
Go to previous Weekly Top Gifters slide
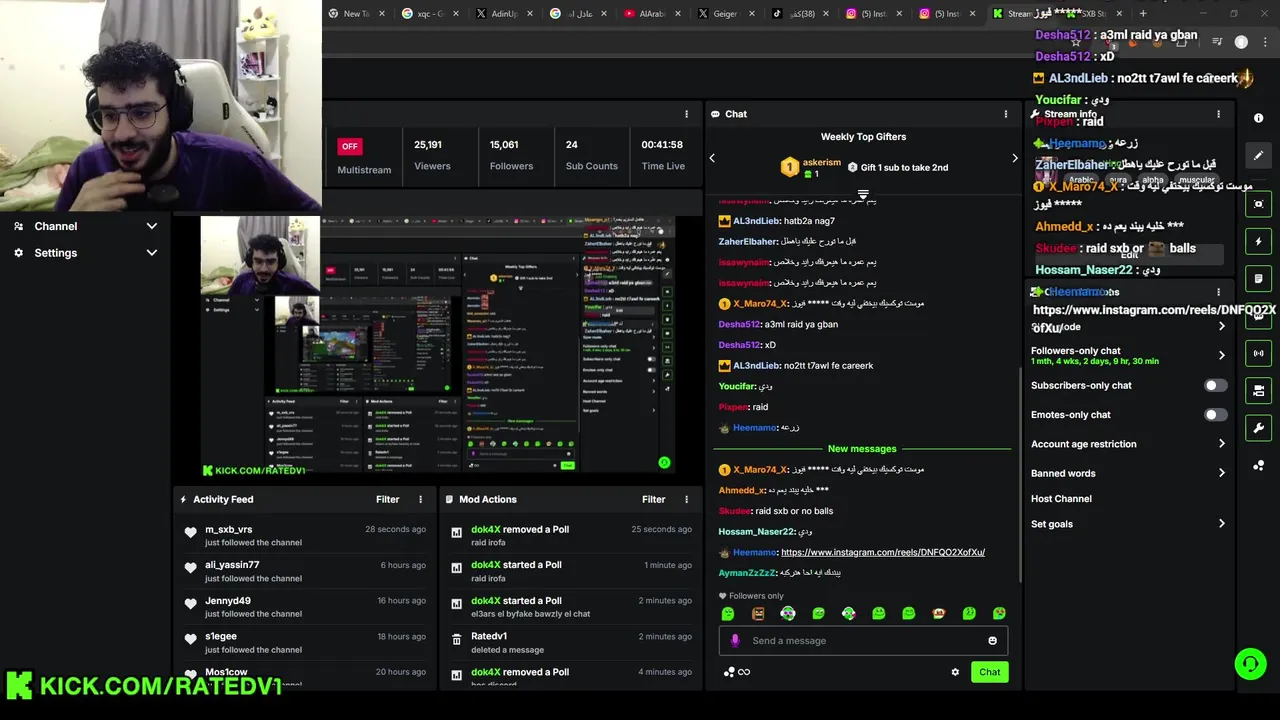712,158
